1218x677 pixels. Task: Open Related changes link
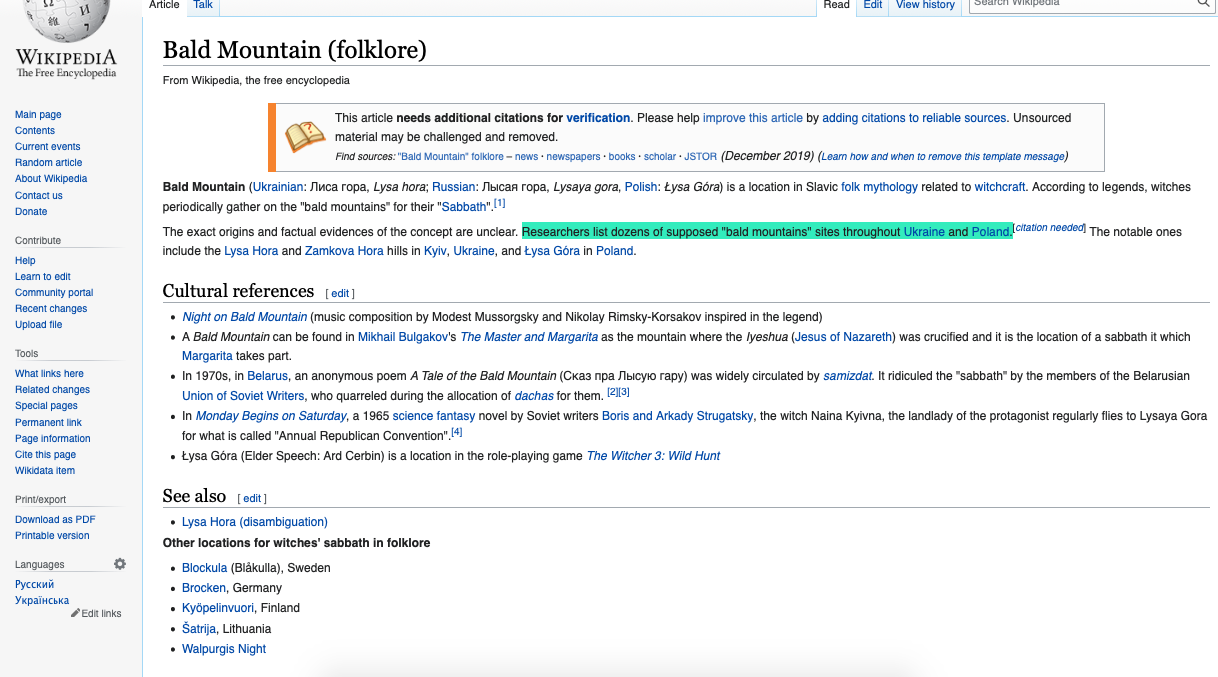pyautogui.click(x=52, y=390)
